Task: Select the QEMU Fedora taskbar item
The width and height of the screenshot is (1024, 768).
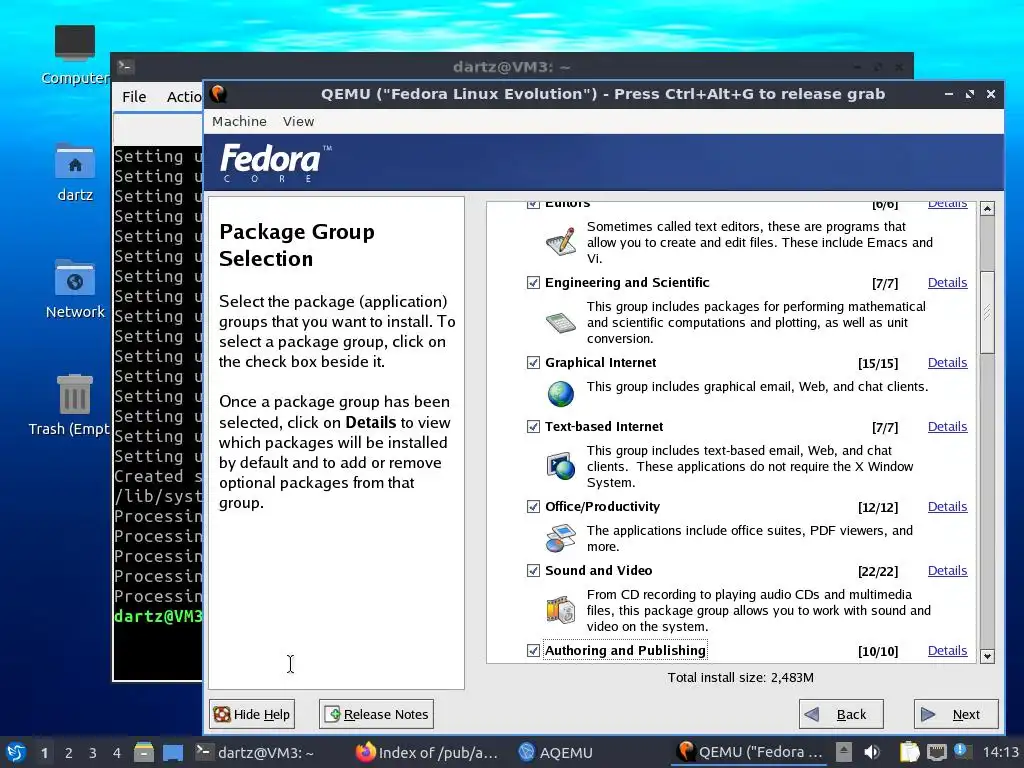Action: (750, 752)
